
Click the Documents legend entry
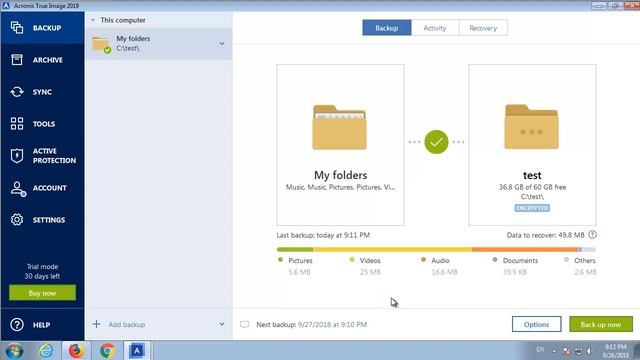click(515, 266)
